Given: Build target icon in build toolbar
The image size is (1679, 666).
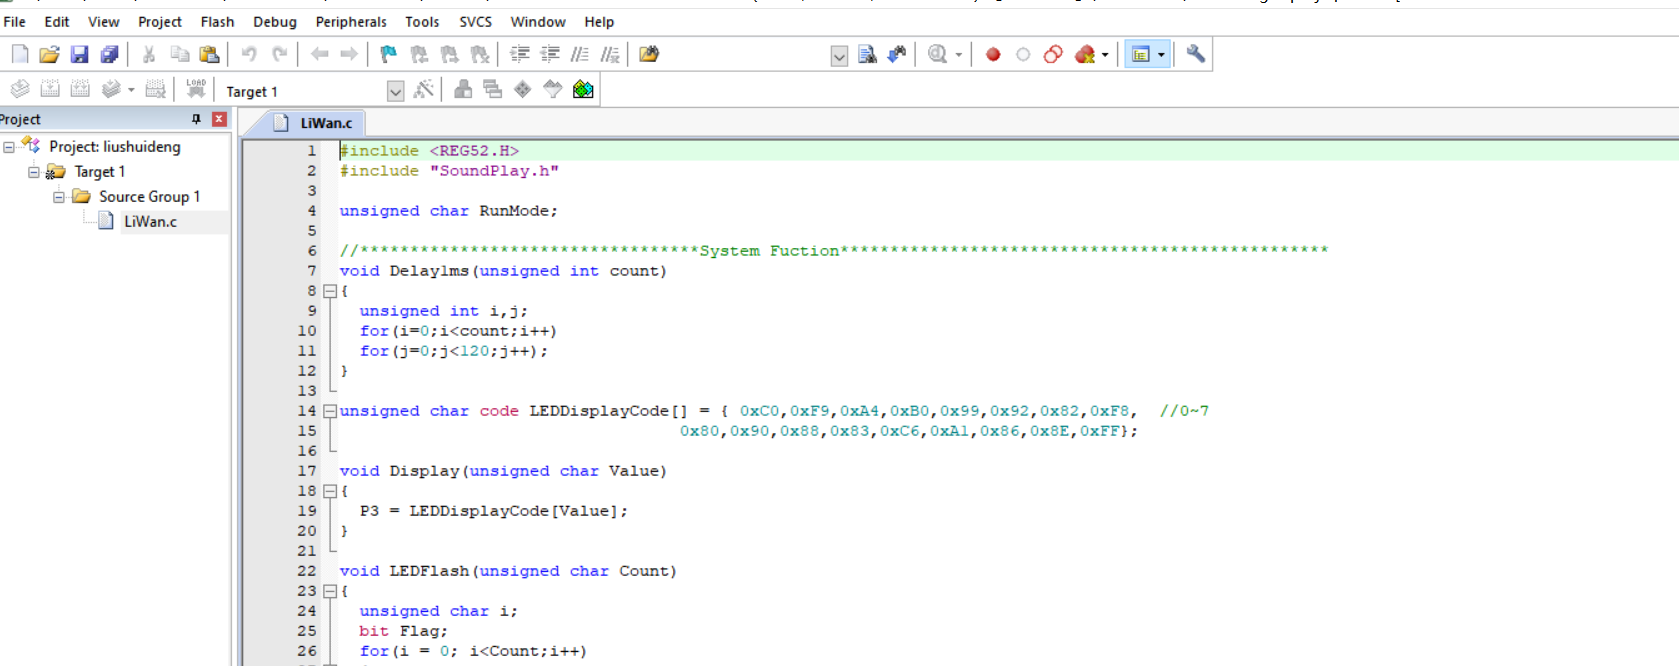Looking at the screenshot, I should tap(50, 89).
